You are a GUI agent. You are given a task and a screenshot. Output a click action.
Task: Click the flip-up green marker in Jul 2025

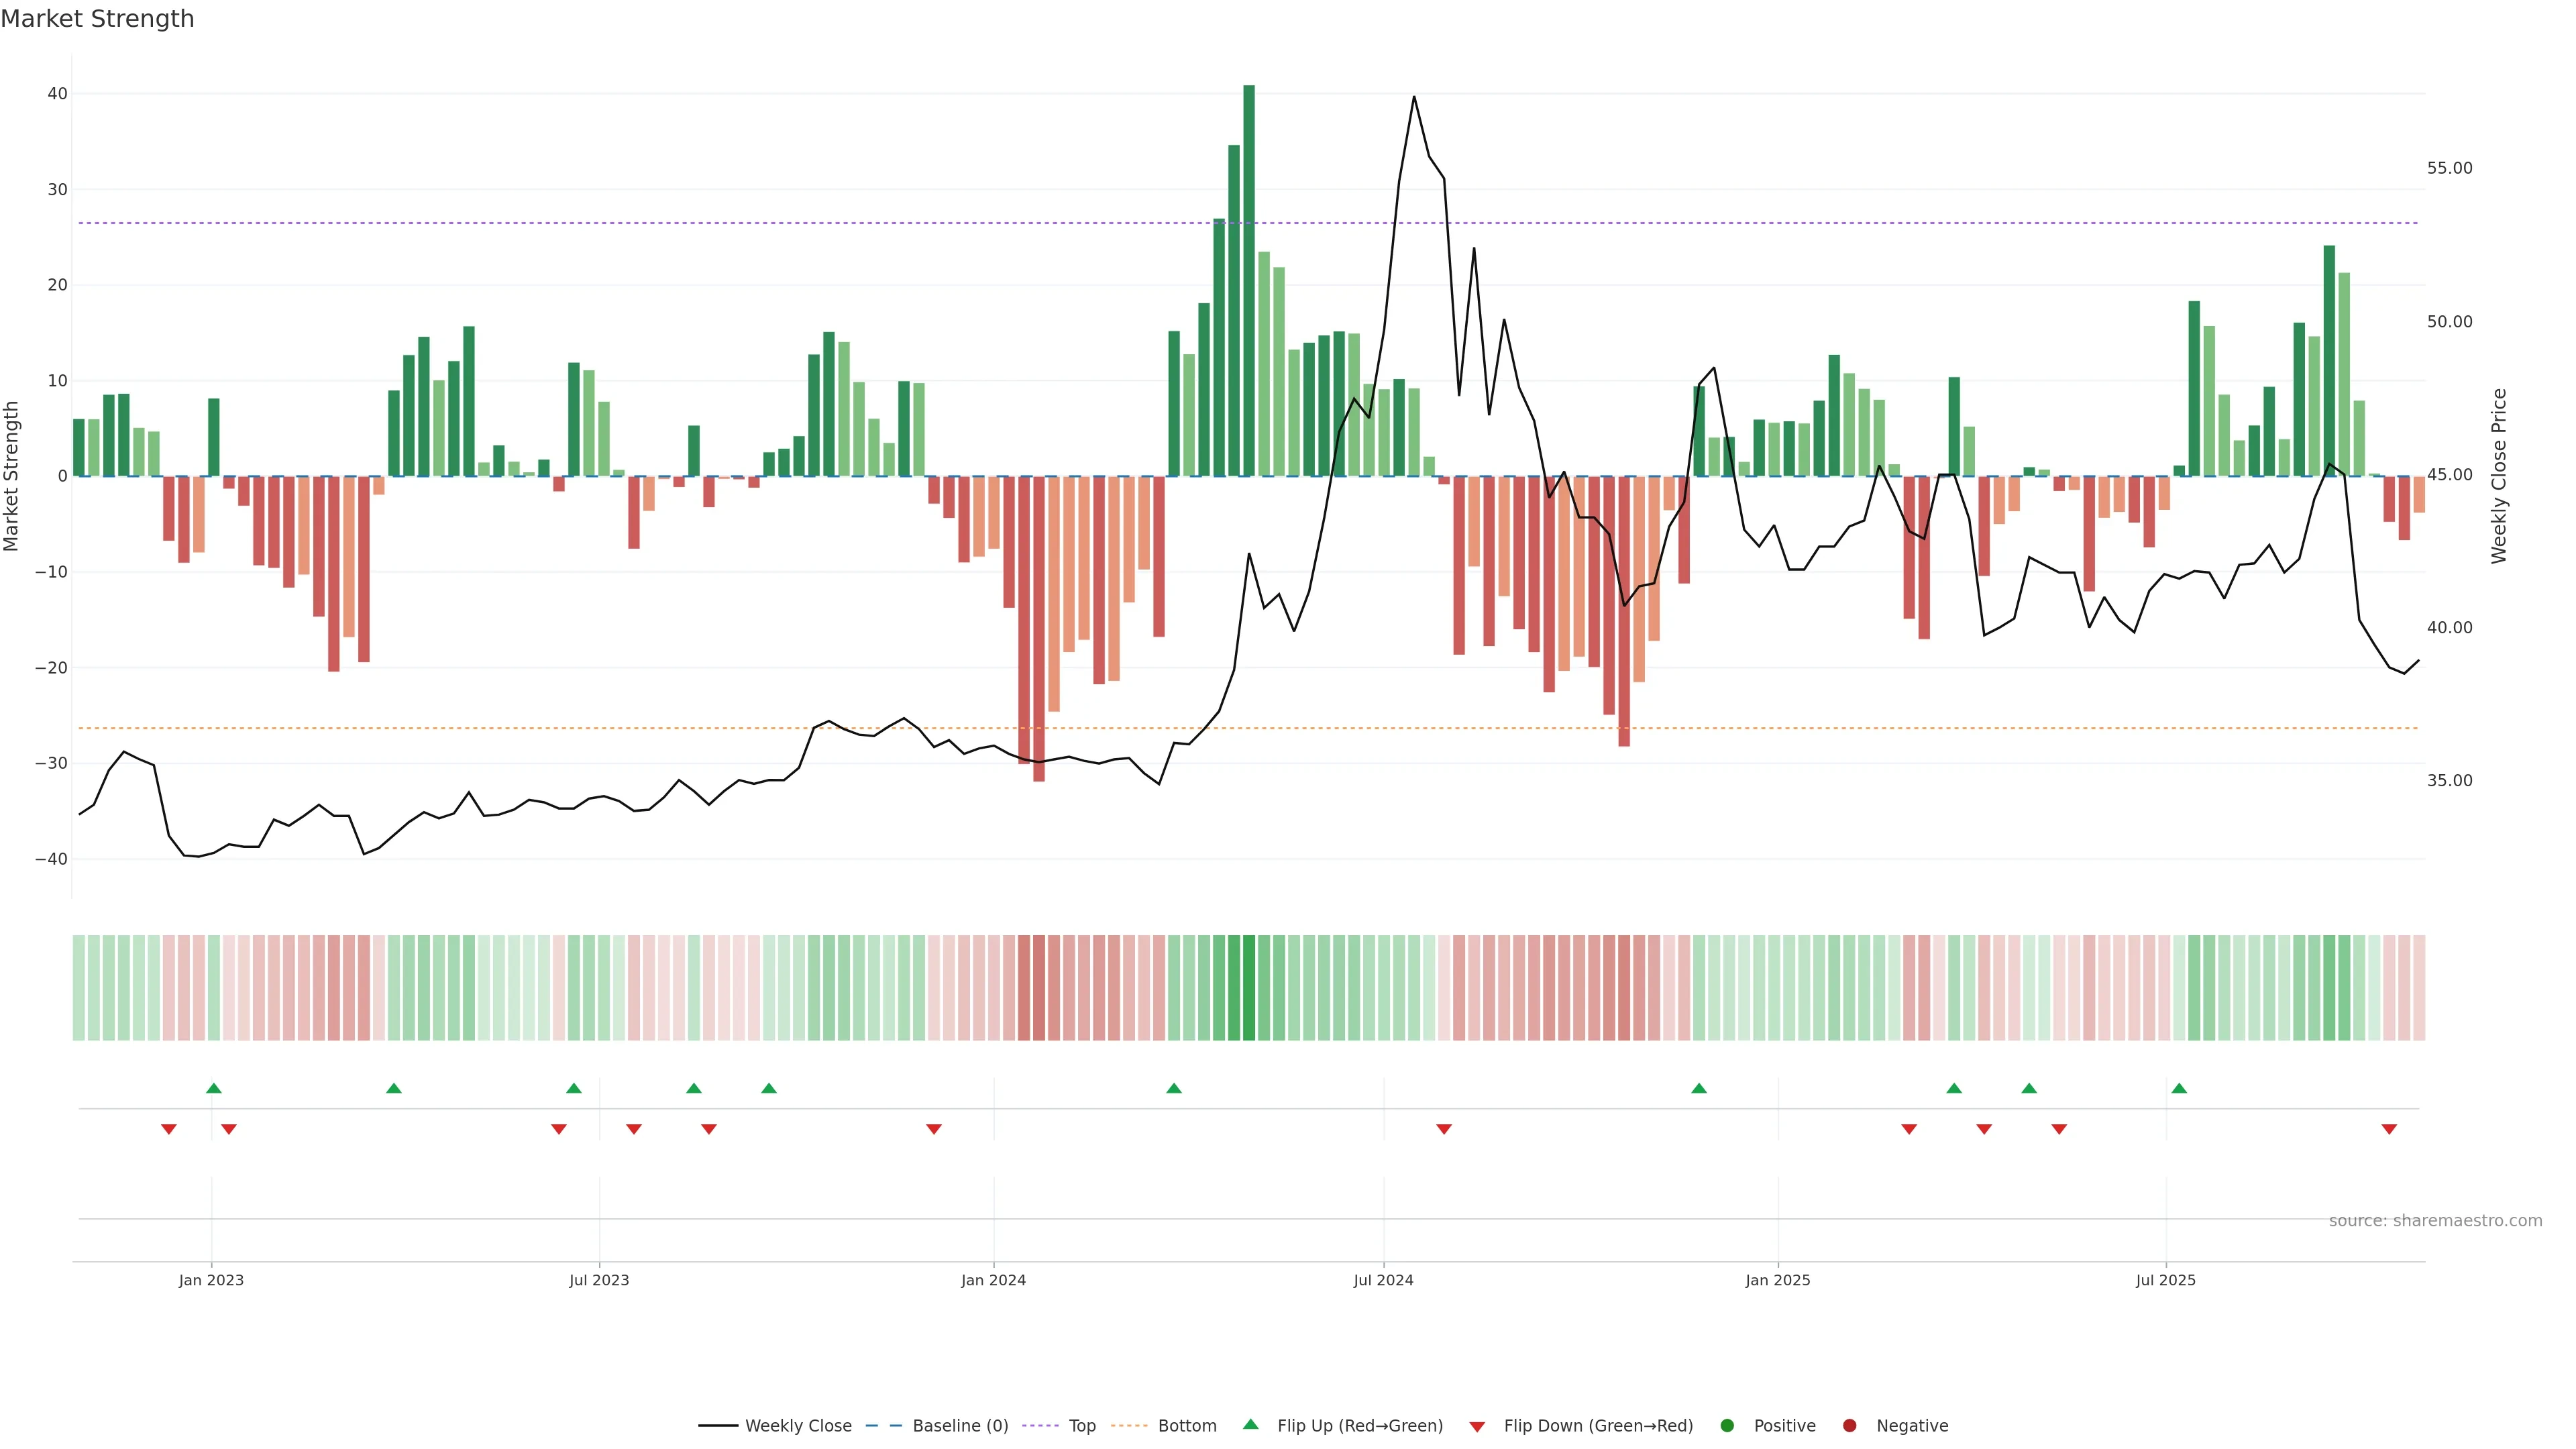coord(2179,1088)
